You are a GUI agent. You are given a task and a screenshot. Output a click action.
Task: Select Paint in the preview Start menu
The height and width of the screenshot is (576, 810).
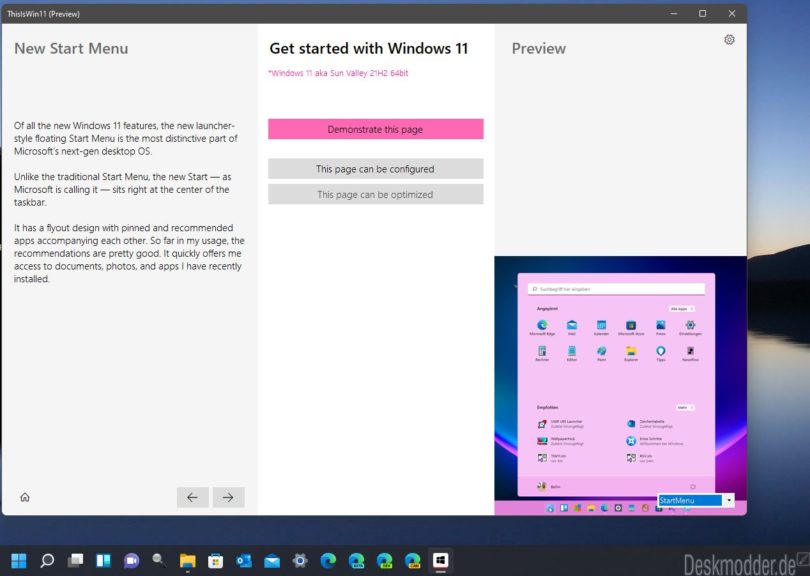[x=600, y=353]
